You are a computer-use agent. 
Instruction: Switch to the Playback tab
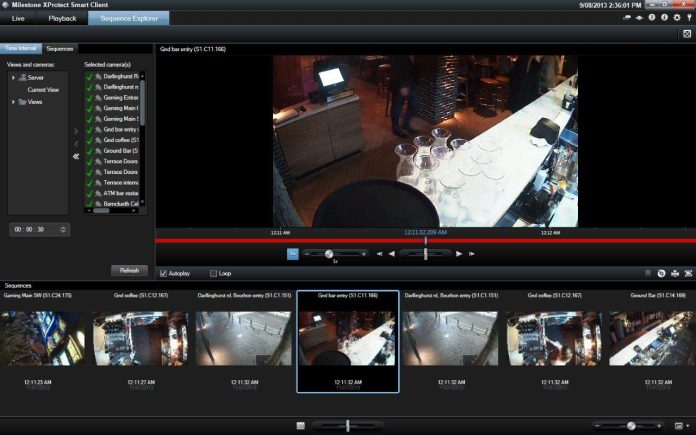tap(62, 18)
